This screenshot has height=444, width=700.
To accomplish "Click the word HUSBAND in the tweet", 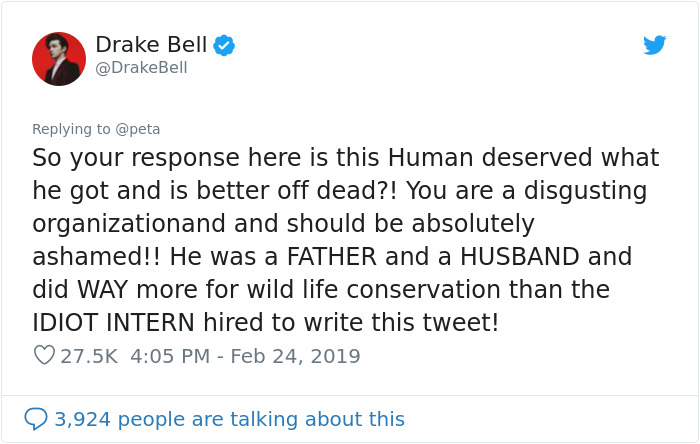I will pos(519,257).
